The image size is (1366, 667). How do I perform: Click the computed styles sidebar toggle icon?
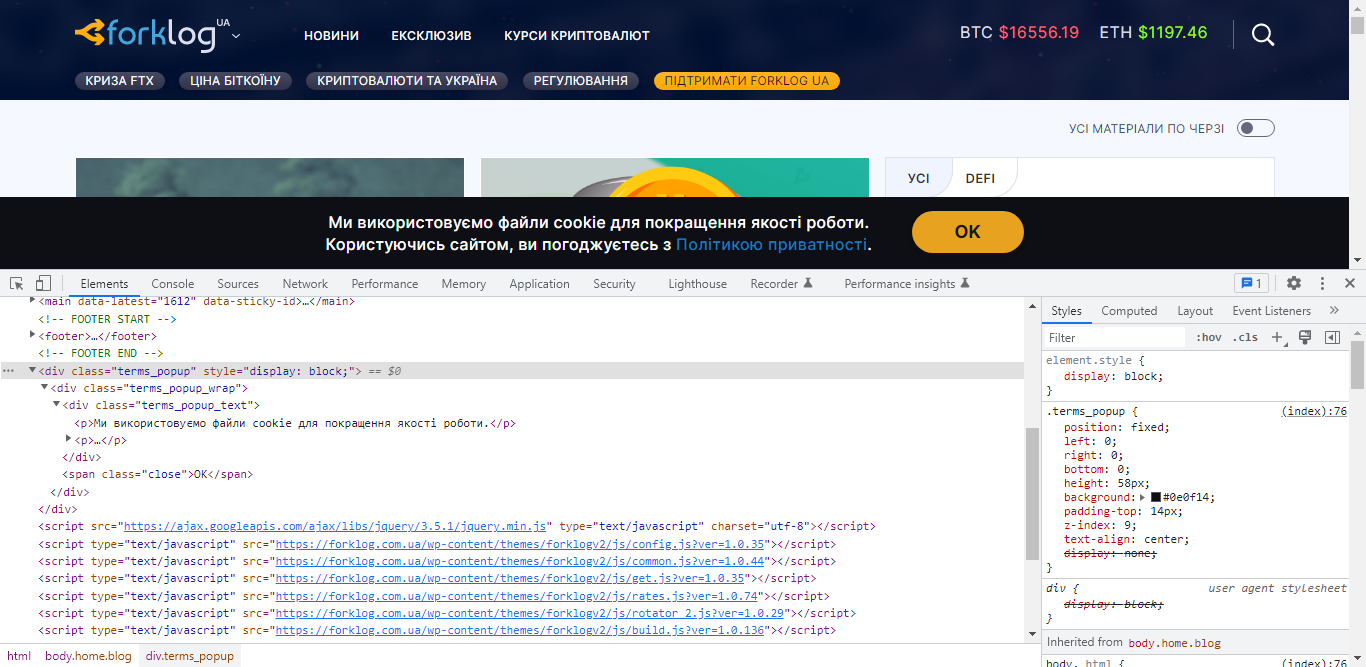[1332, 338]
